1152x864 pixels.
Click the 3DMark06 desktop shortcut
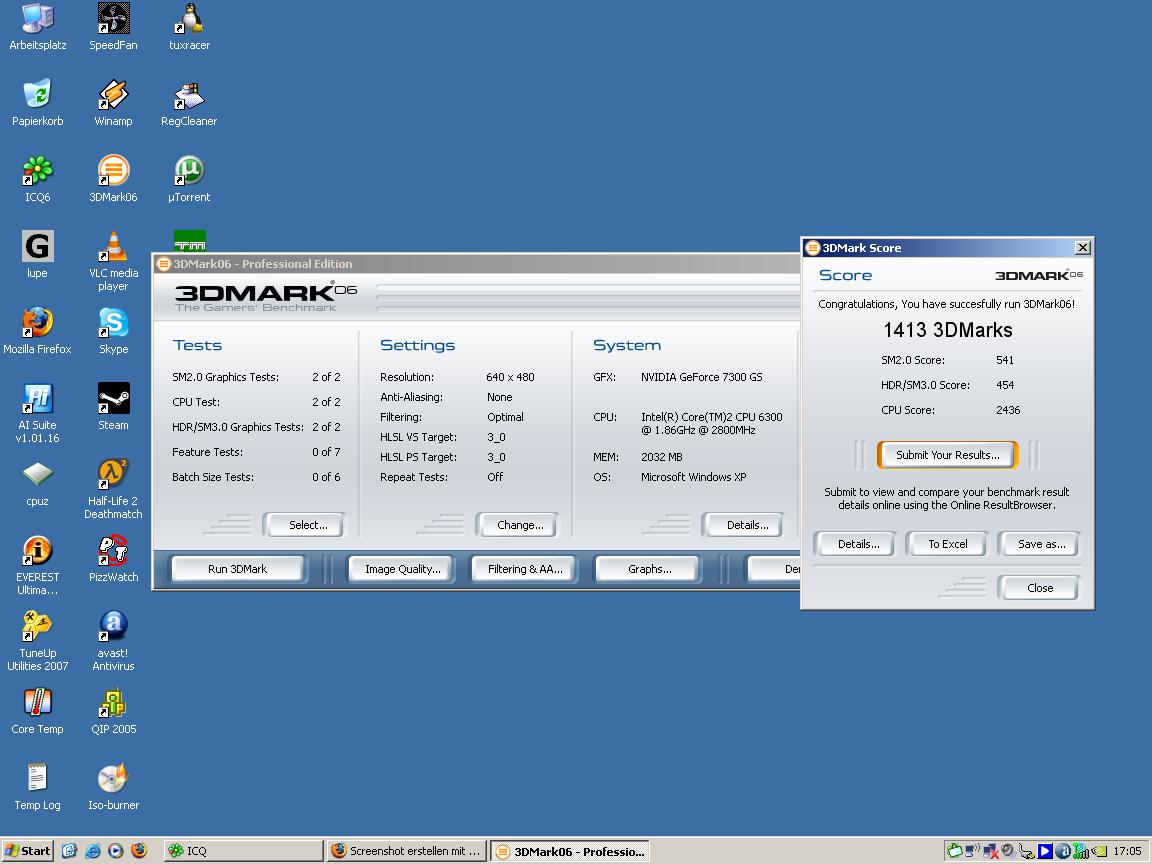point(113,179)
